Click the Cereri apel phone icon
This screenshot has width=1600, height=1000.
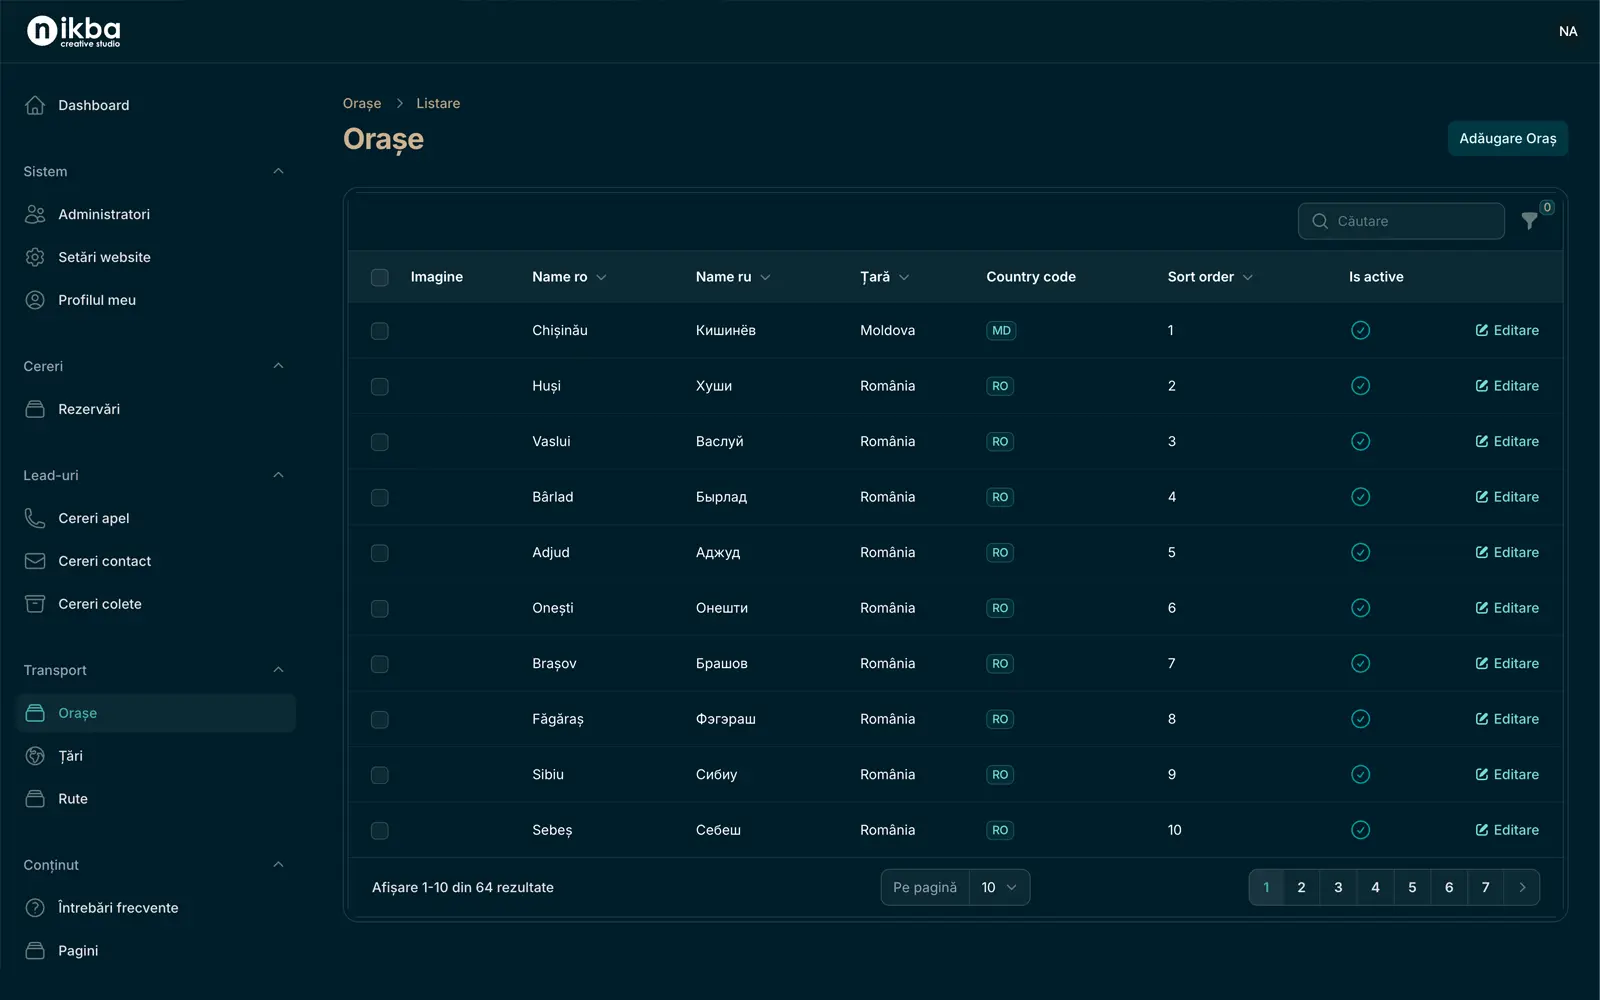tap(35, 518)
